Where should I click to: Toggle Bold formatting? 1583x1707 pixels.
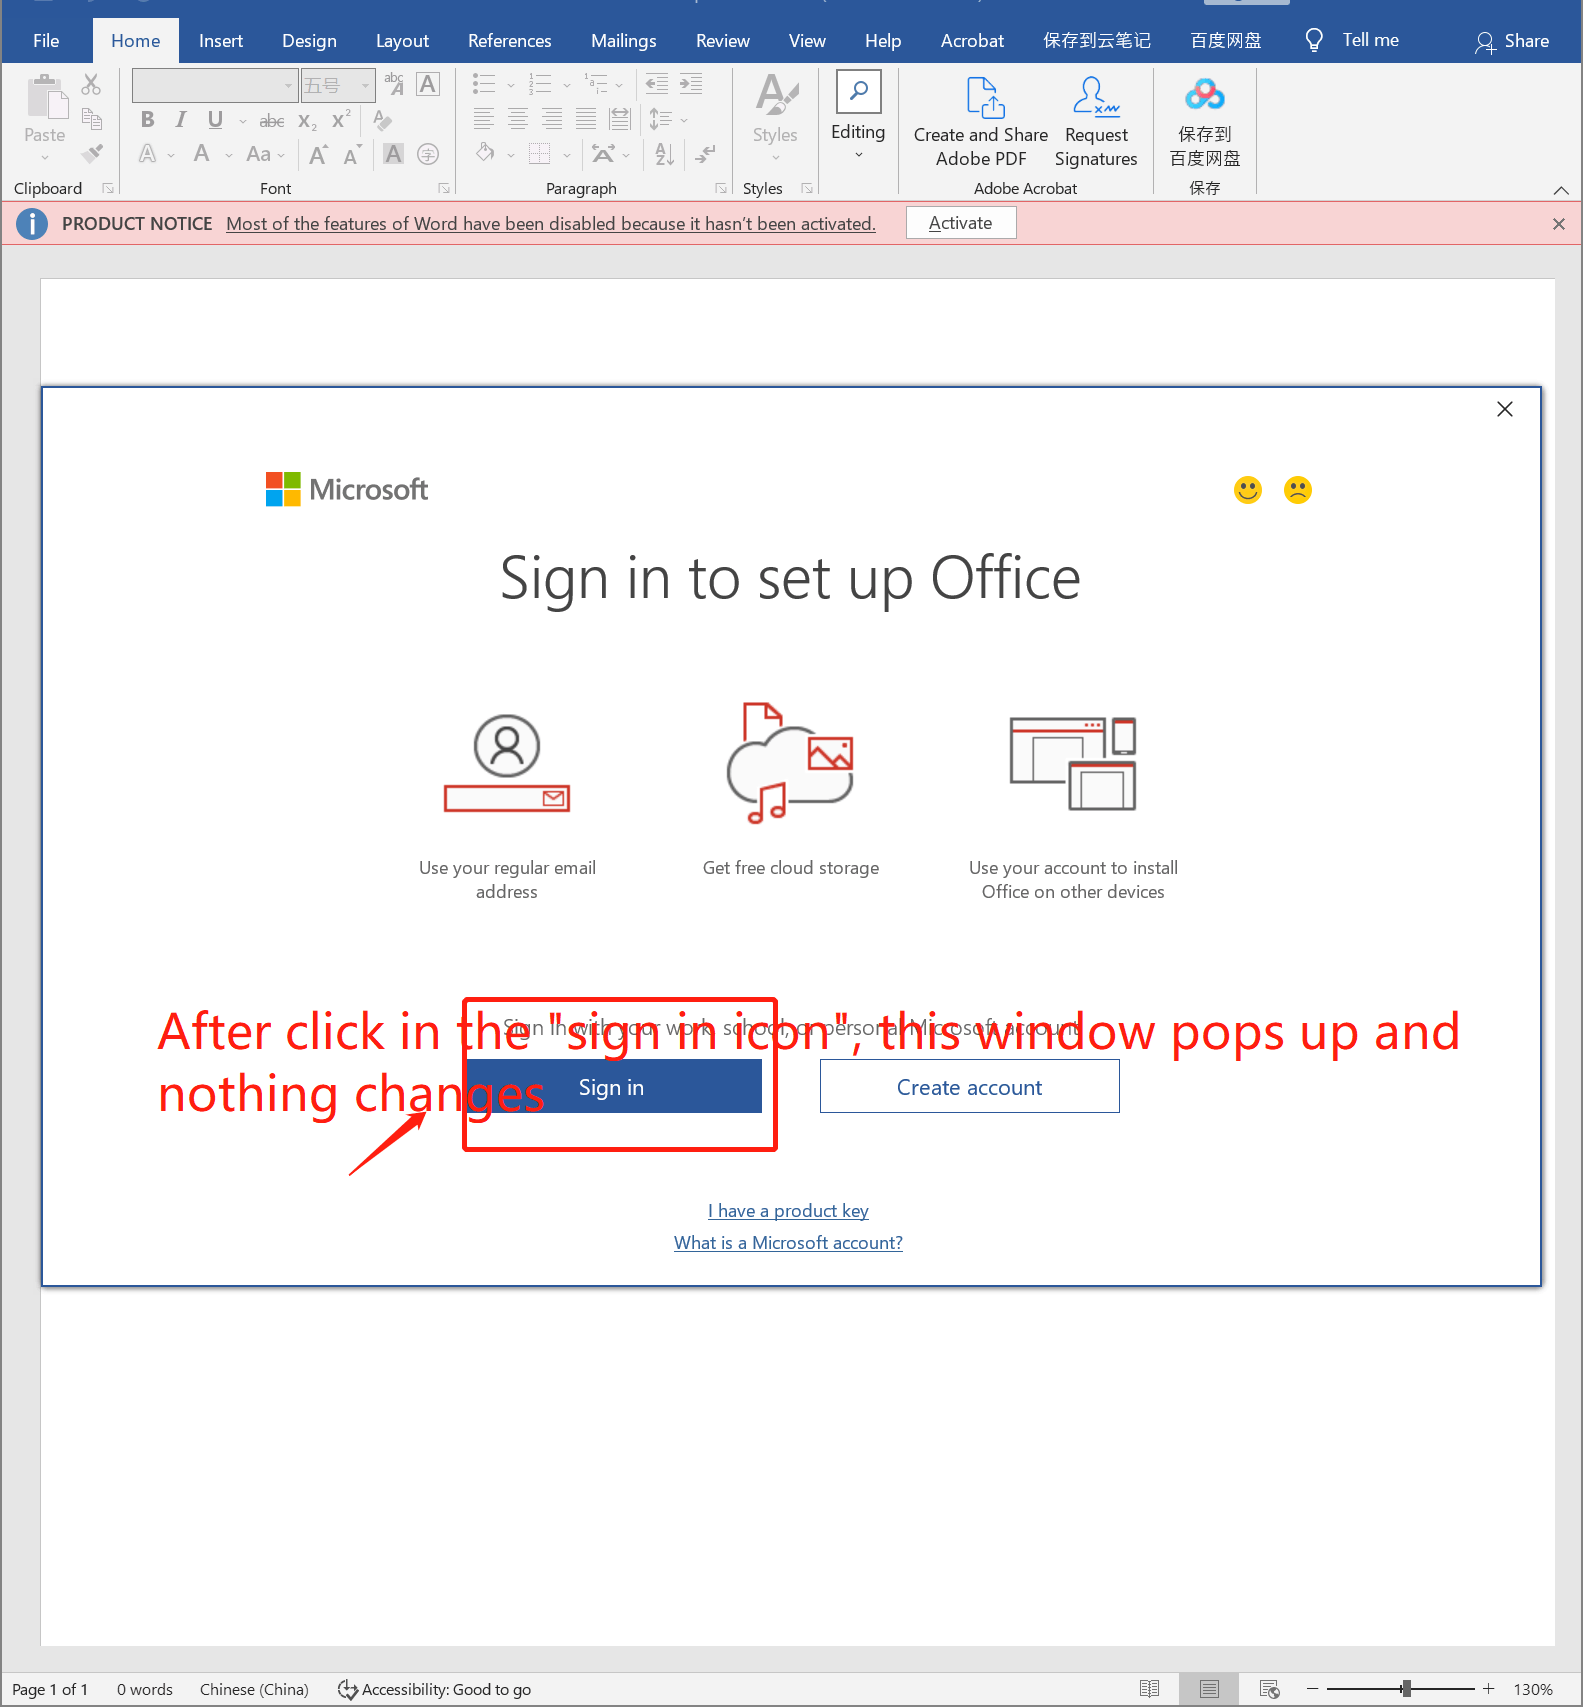148,120
